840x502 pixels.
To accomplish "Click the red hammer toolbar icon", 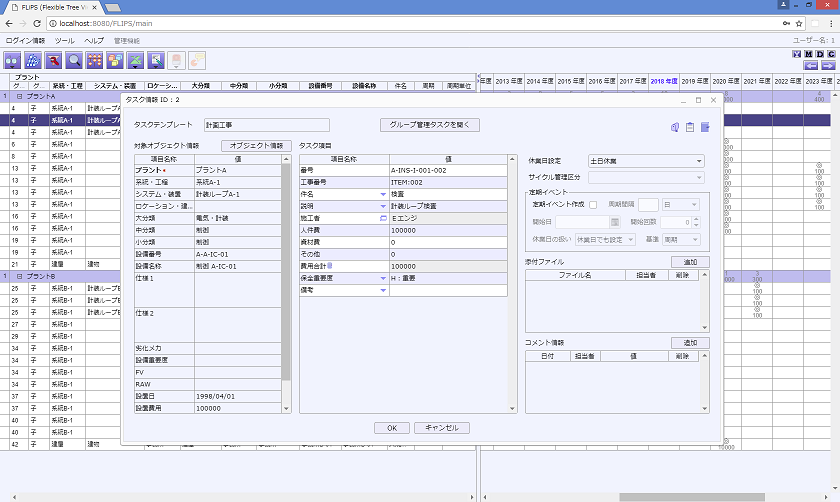I will 54,61.
